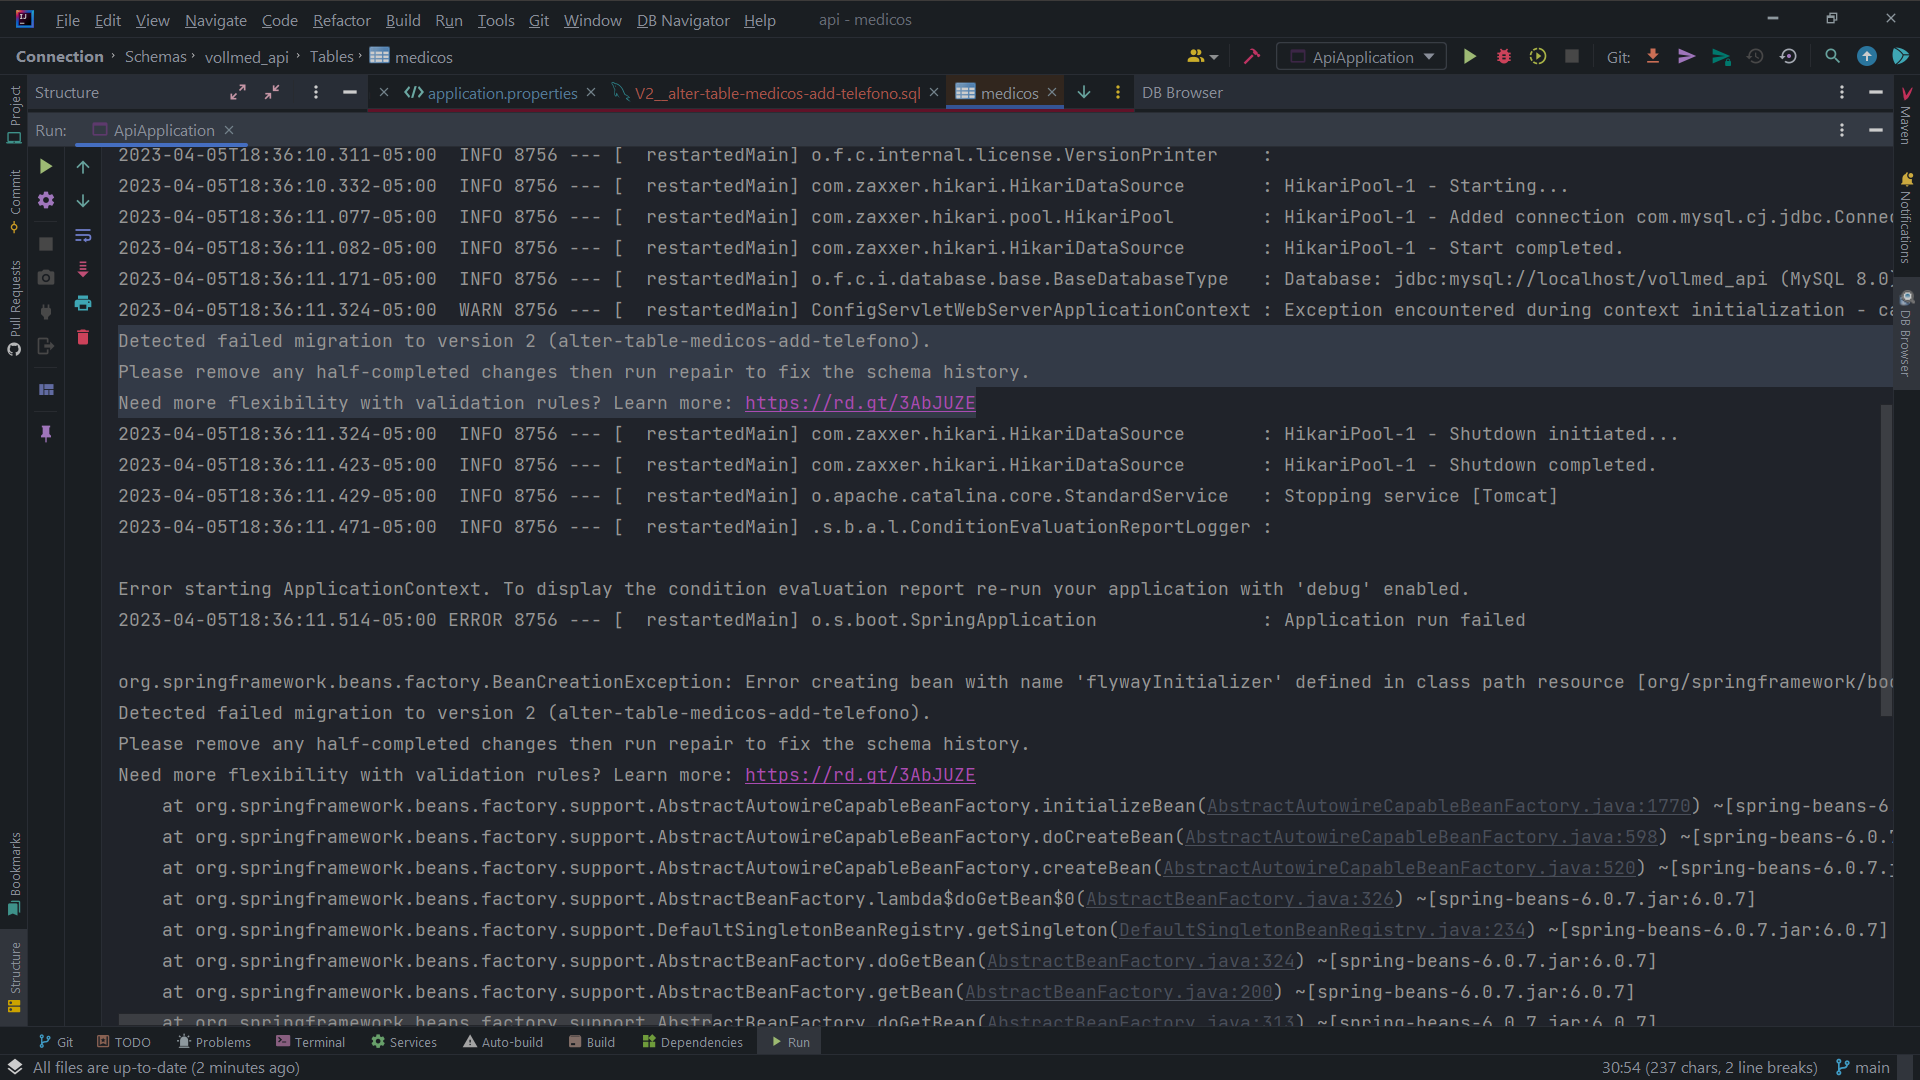The width and height of the screenshot is (1920, 1080).
Task: Click Up the Stack Trace arrow
Action: point(83,167)
